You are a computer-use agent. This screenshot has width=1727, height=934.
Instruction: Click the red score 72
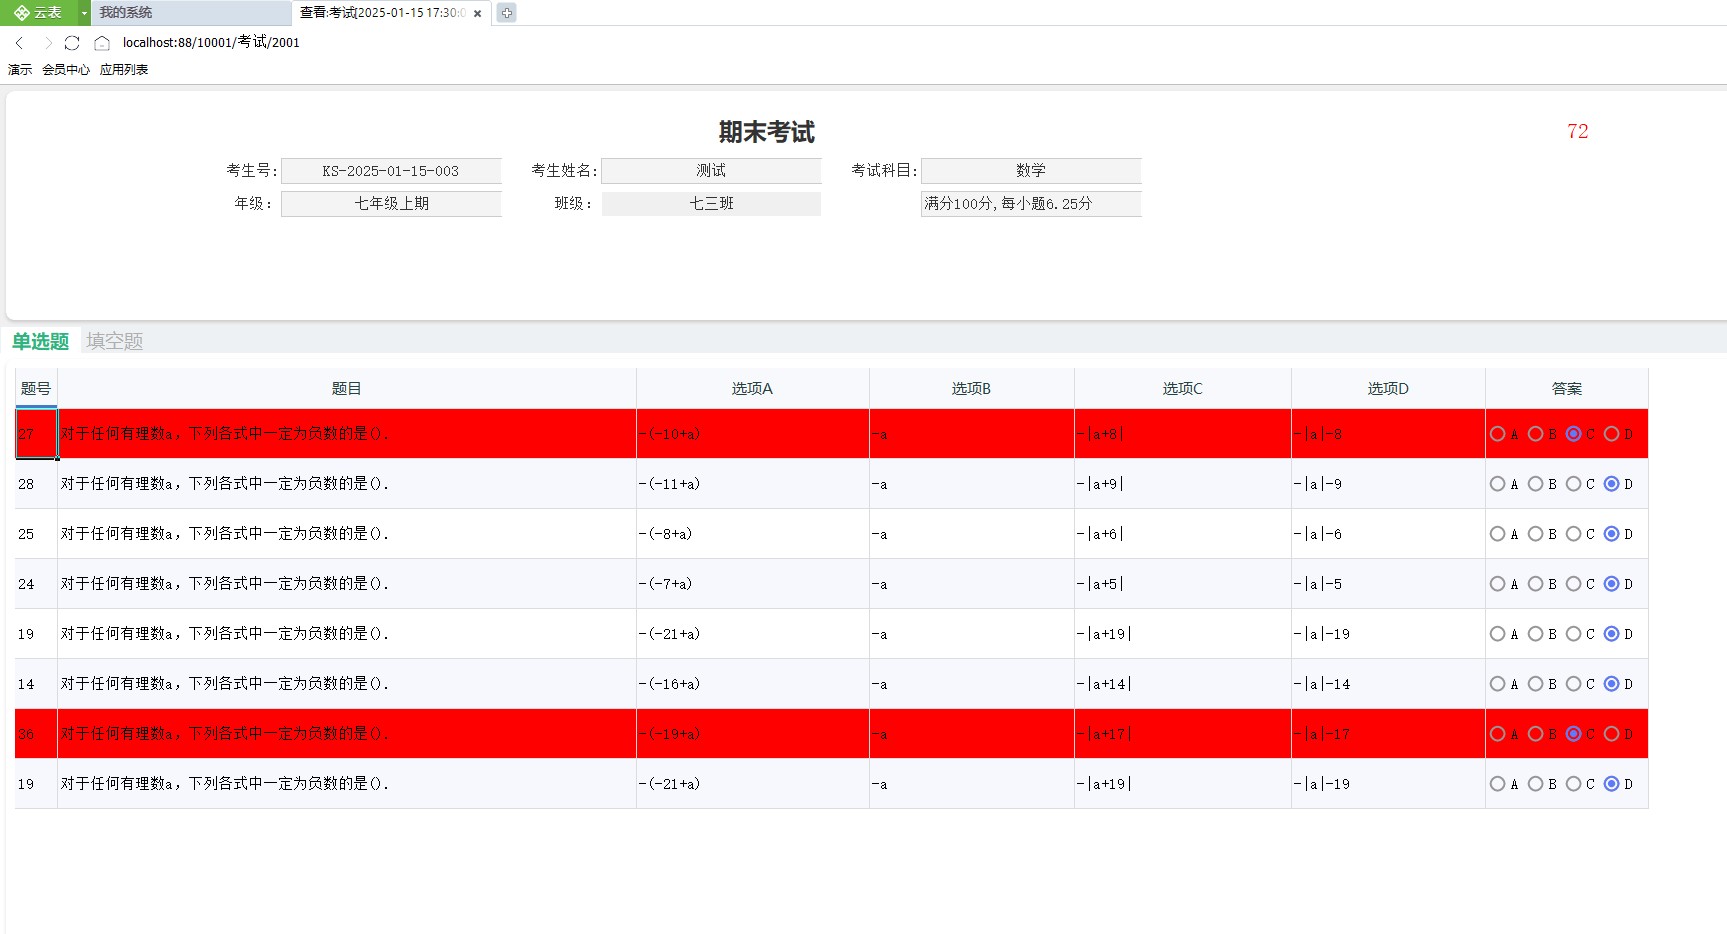click(x=1578, y=132)
